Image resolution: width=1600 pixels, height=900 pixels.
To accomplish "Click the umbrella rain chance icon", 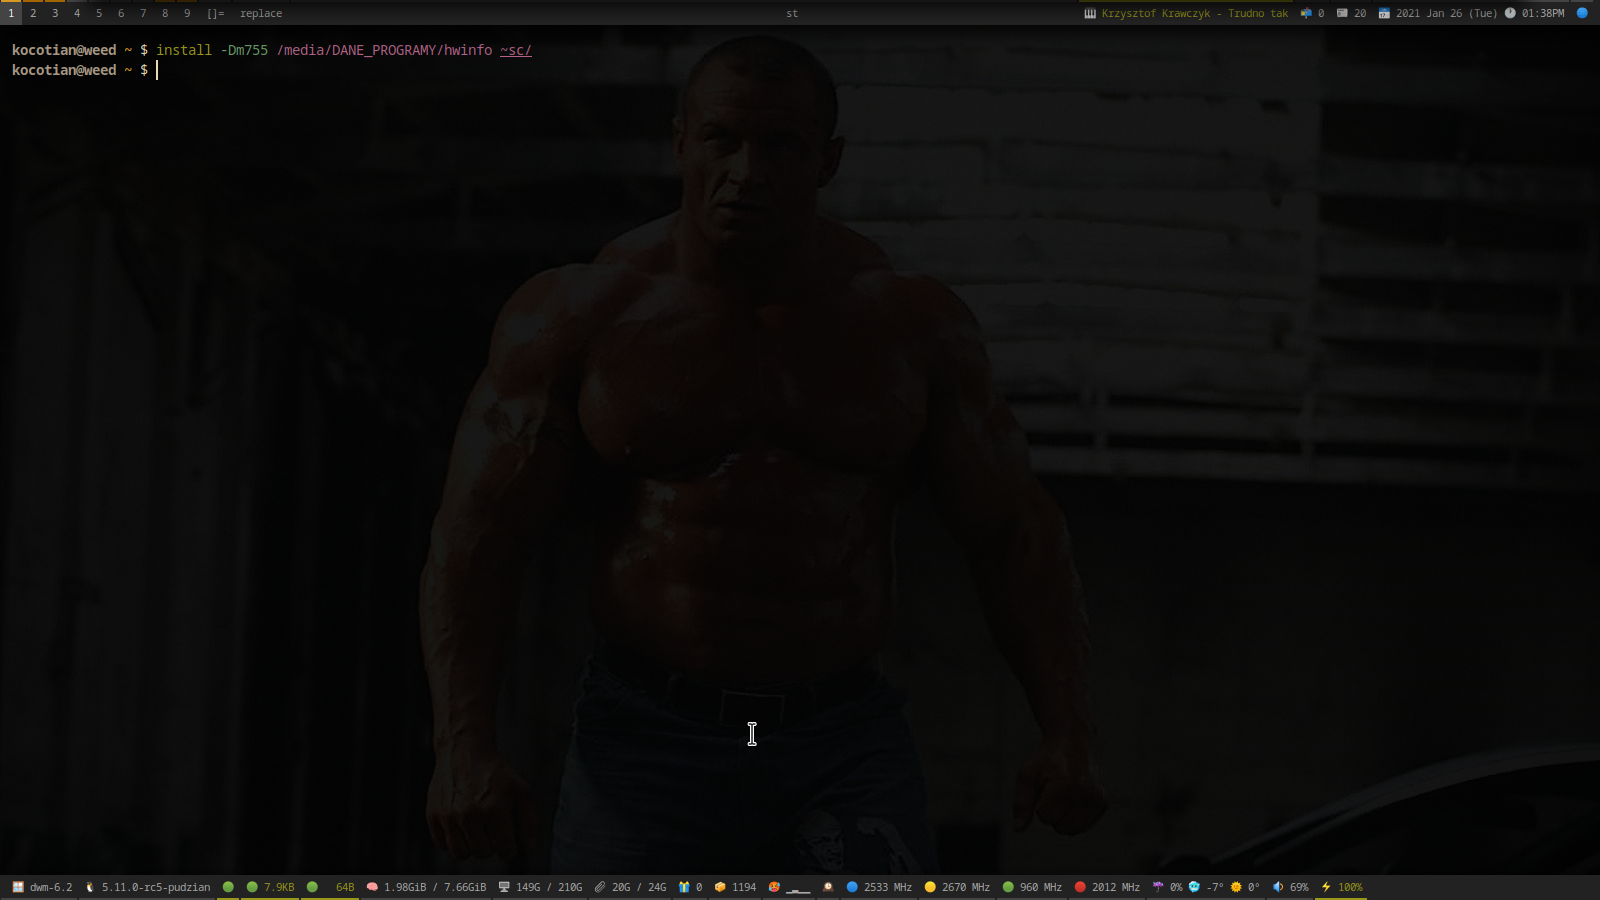I will (1158, 887).
